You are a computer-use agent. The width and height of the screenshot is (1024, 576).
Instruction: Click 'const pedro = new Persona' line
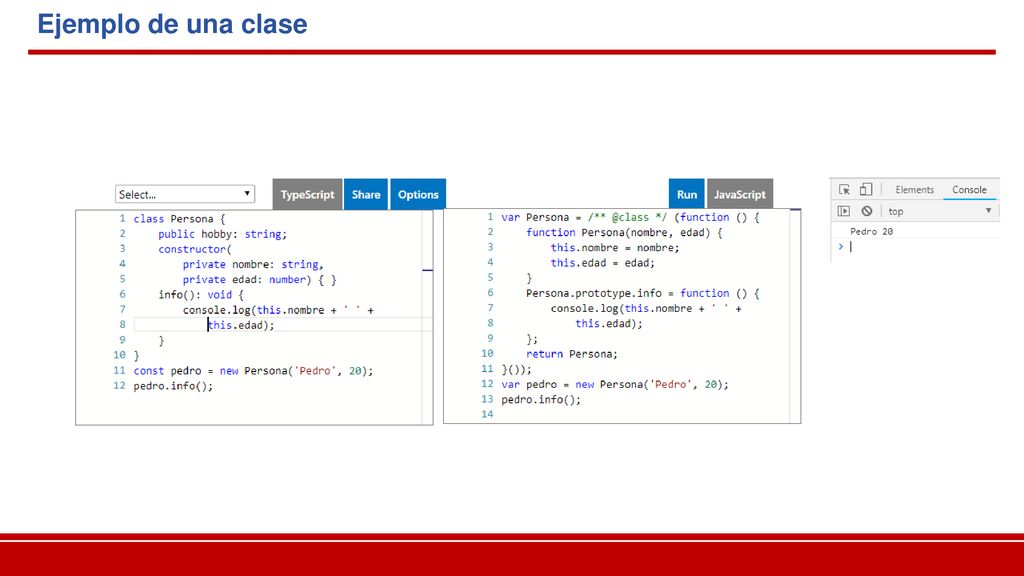(x=253, y=371)
